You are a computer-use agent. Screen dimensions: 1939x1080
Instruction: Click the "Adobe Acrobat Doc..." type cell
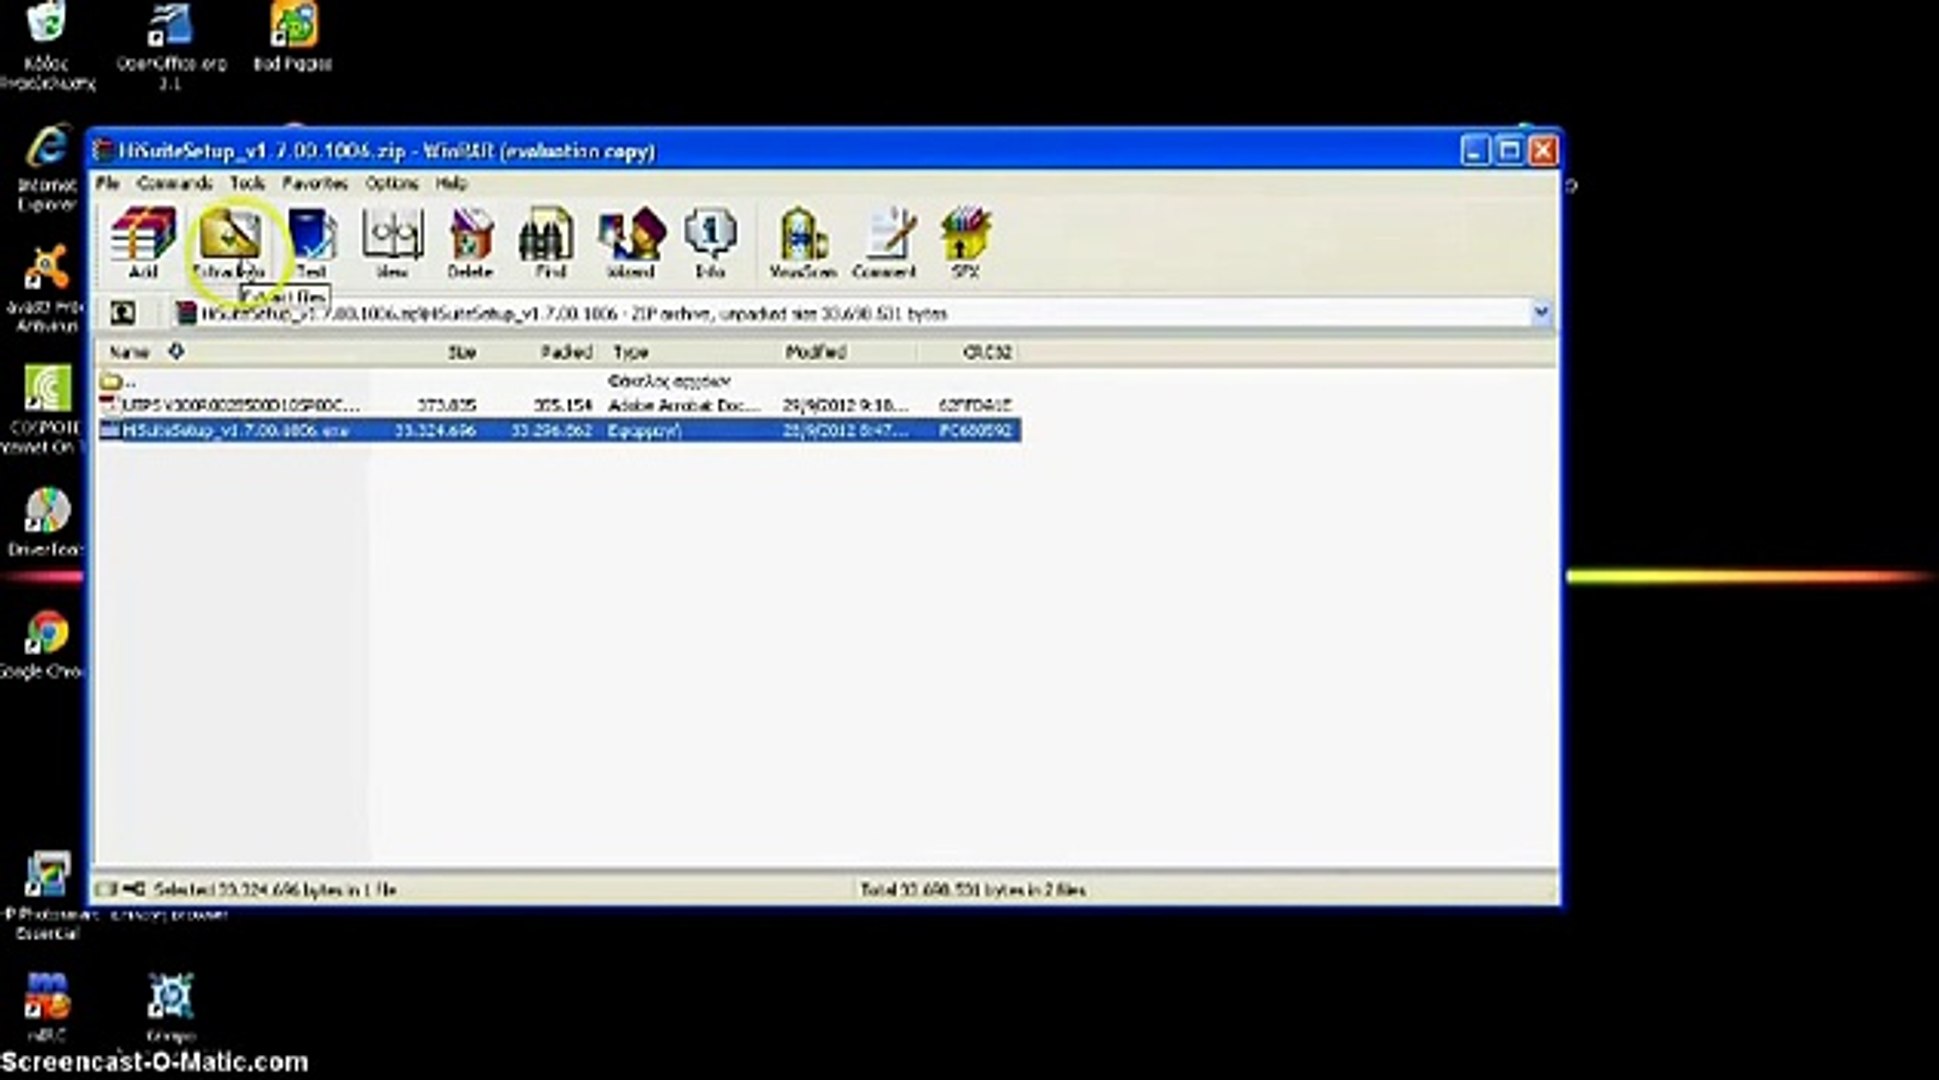(684, 405)
